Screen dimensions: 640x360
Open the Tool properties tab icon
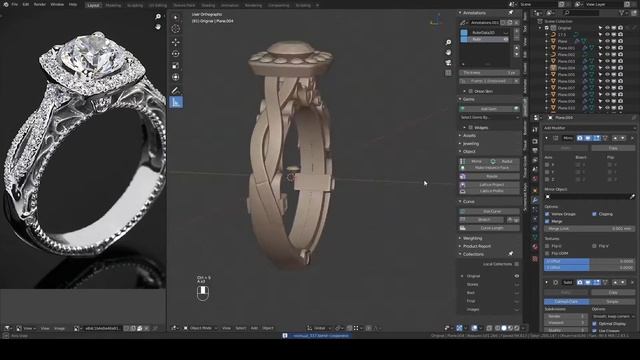point(535,130)
